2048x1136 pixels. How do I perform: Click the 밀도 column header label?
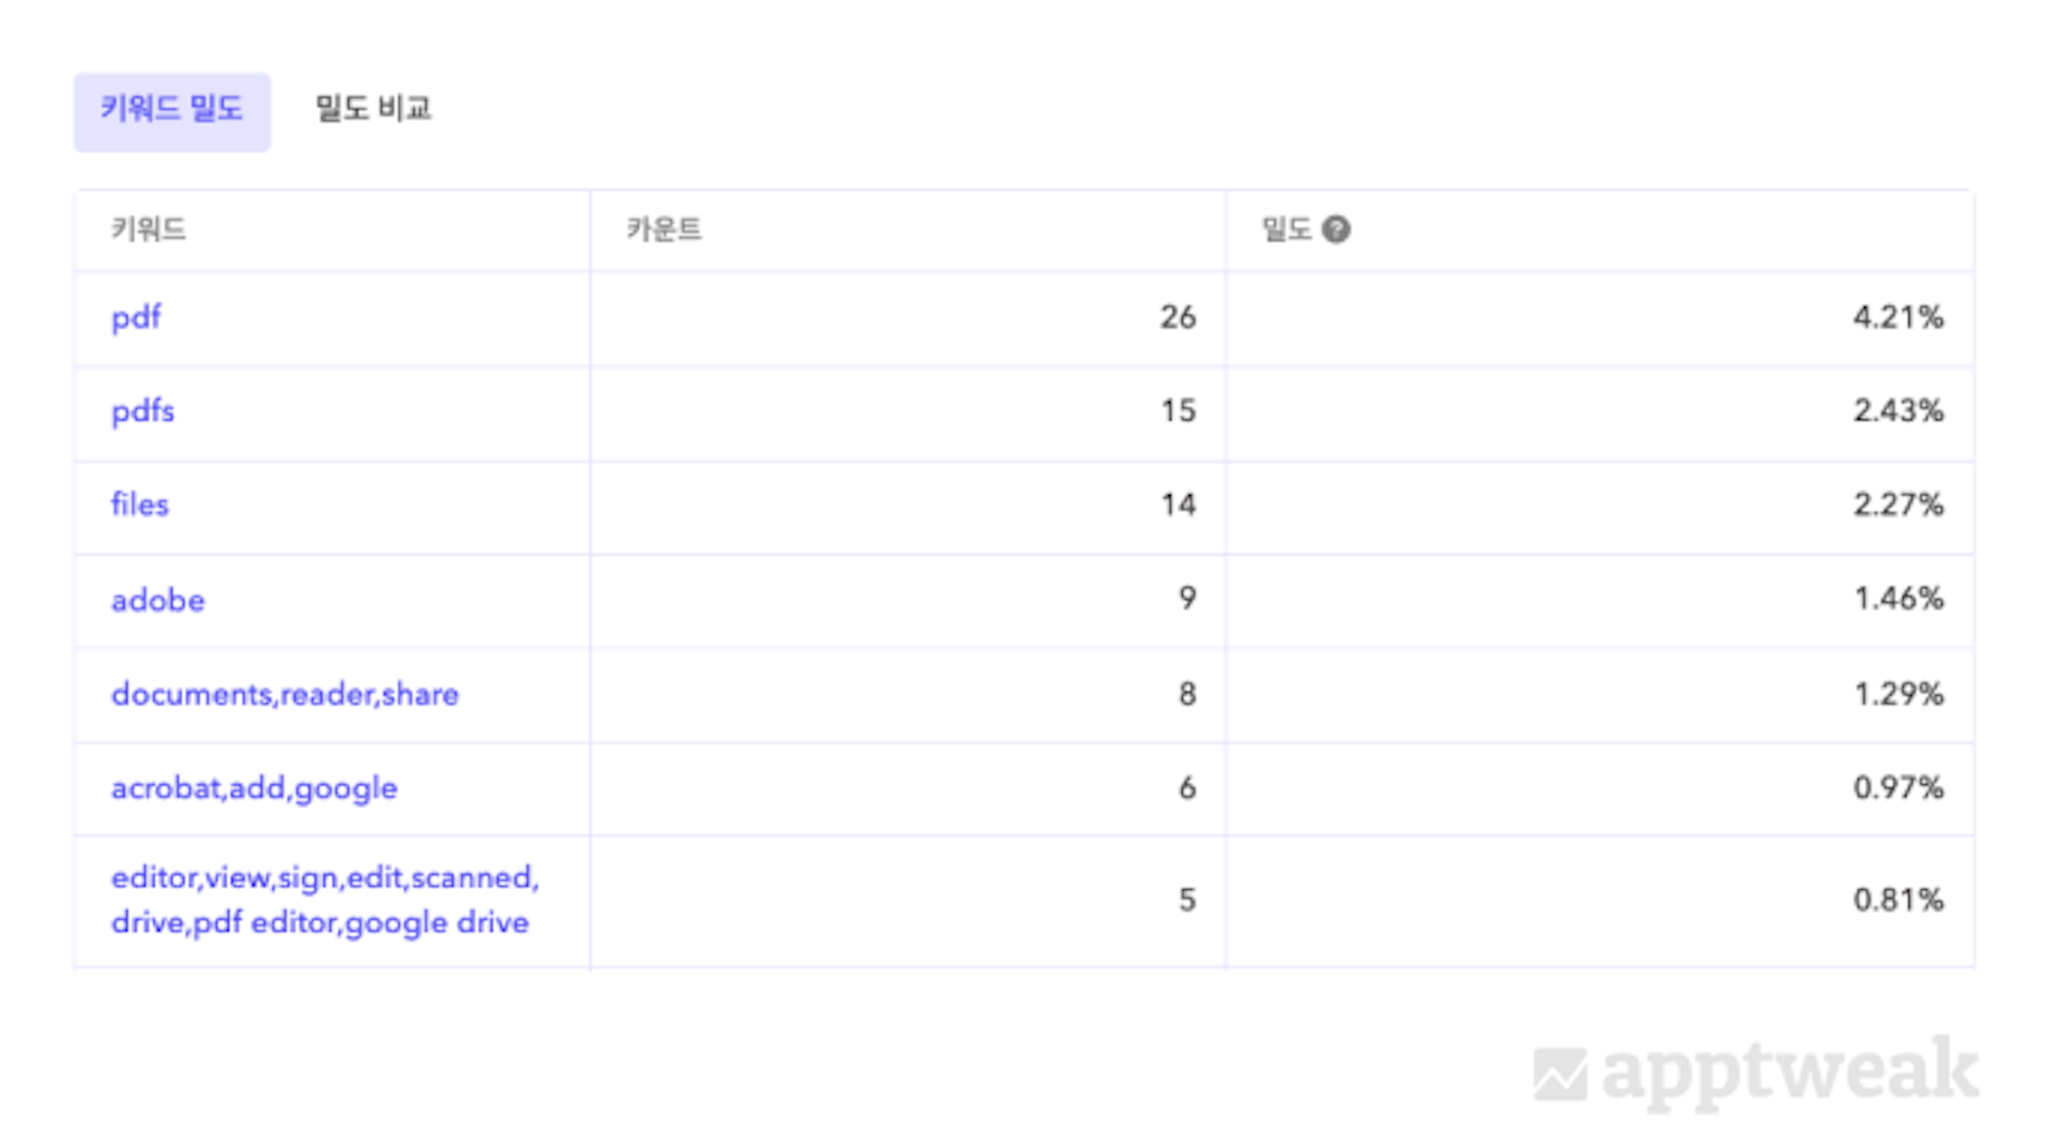point(1286,230)
